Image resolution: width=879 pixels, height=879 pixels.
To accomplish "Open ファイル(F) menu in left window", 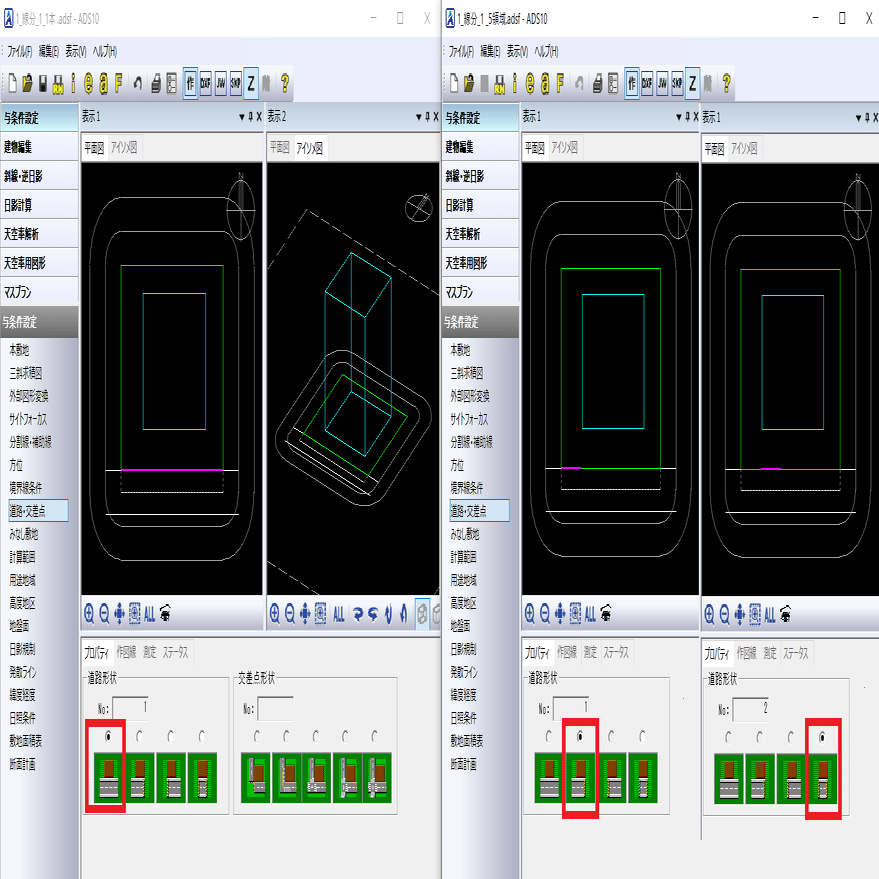I will (x=20, y=52).
